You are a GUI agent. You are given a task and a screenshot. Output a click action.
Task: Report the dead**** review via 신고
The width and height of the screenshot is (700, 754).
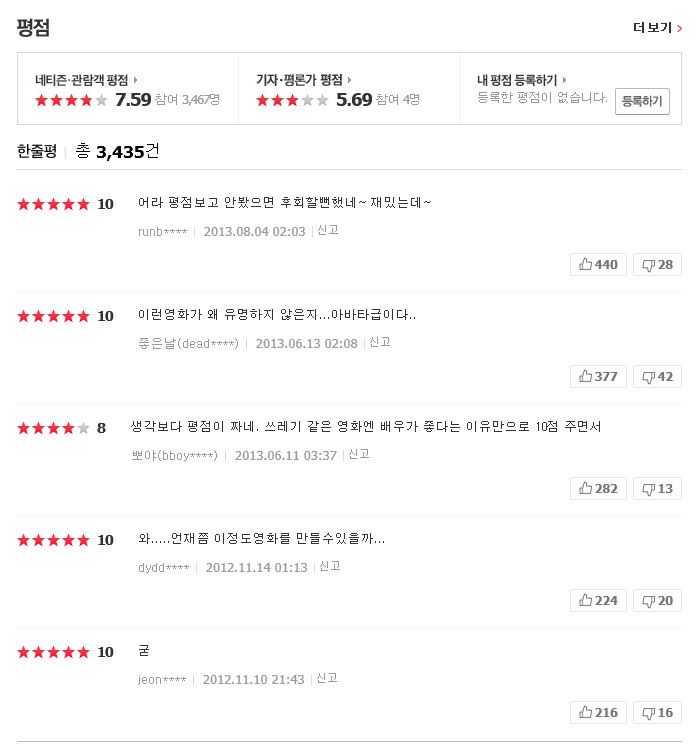[x=380, y=342]
